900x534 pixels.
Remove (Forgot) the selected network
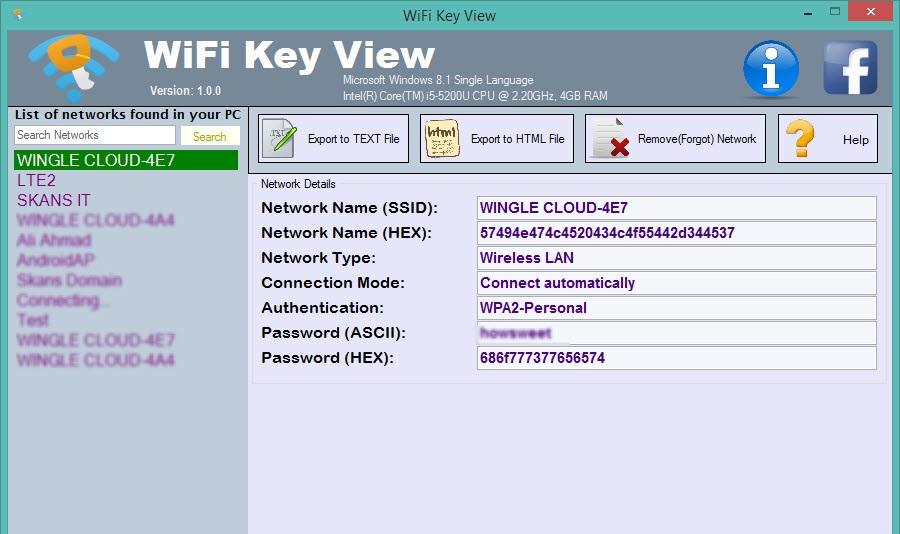(x=675, y=138)
